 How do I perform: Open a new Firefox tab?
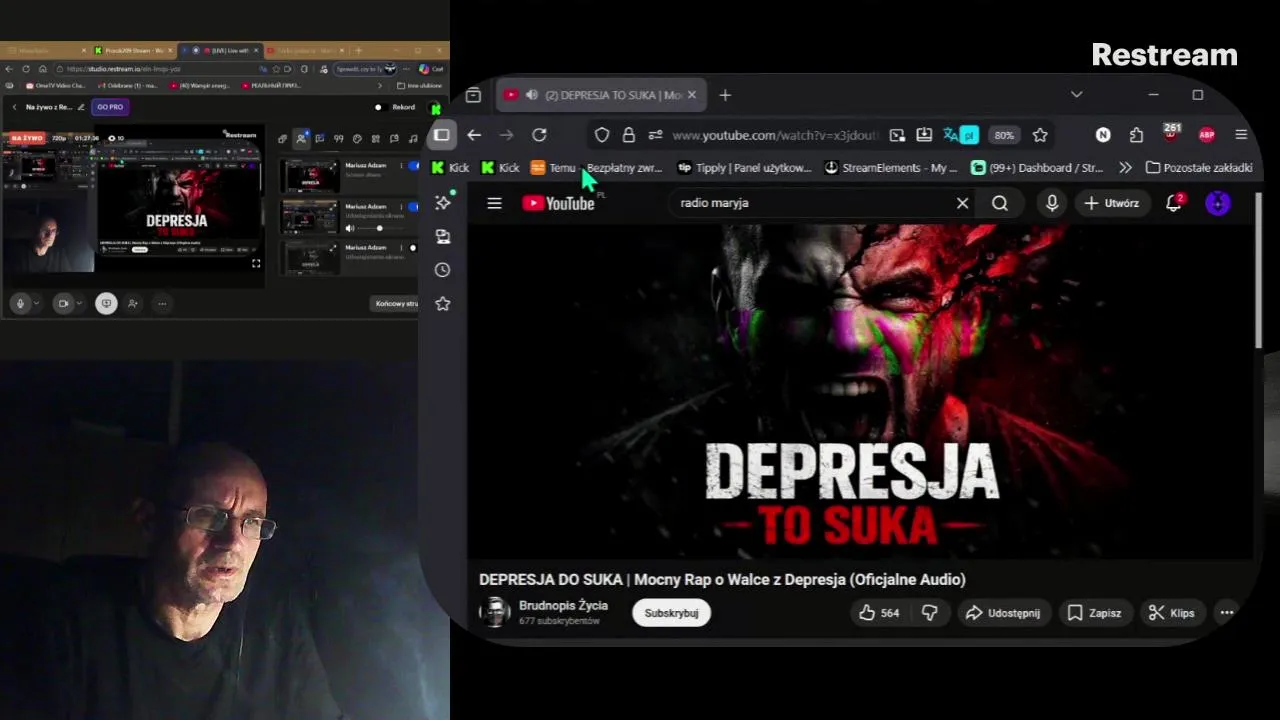pyautogui.click(x=725, y=95)
